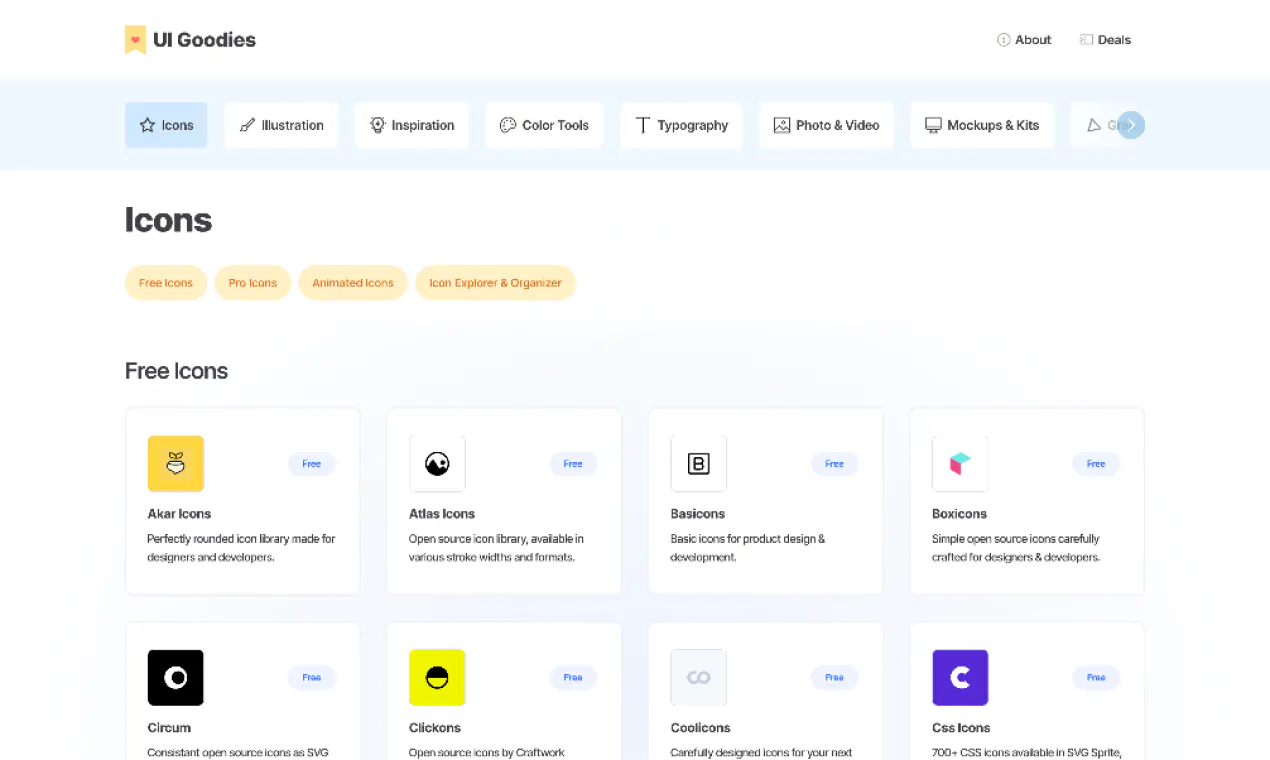Open the Basicons card title

coord(698,514)
